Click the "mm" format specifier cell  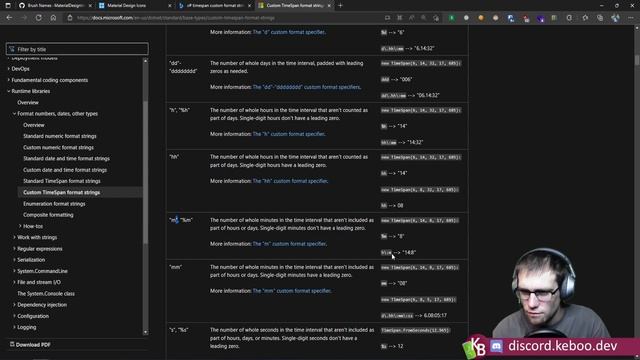click(176, 267)
